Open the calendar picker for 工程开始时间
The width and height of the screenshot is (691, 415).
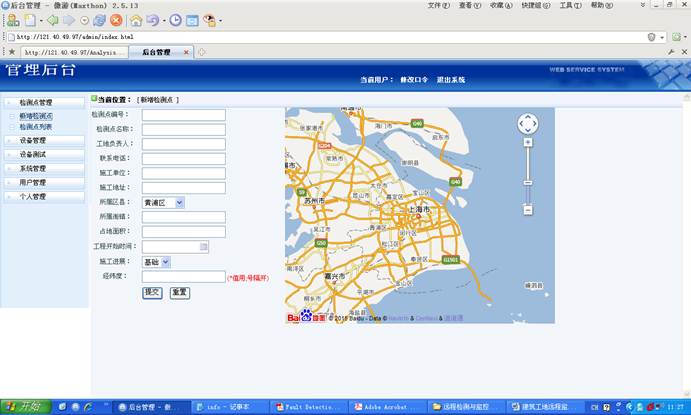point(204,246)
